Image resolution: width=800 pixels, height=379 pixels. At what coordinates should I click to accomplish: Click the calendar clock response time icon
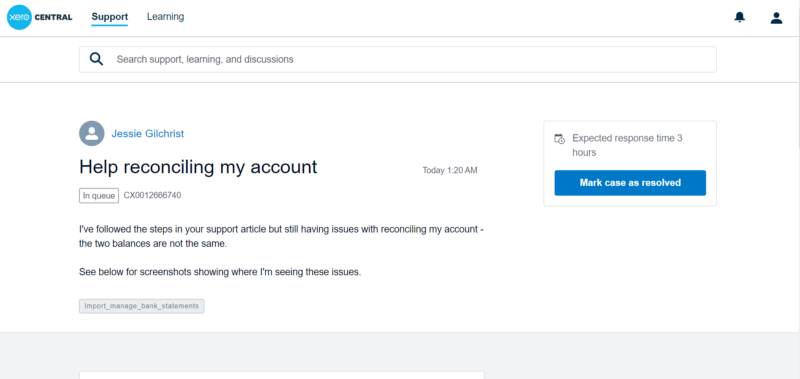click(560, 139)
